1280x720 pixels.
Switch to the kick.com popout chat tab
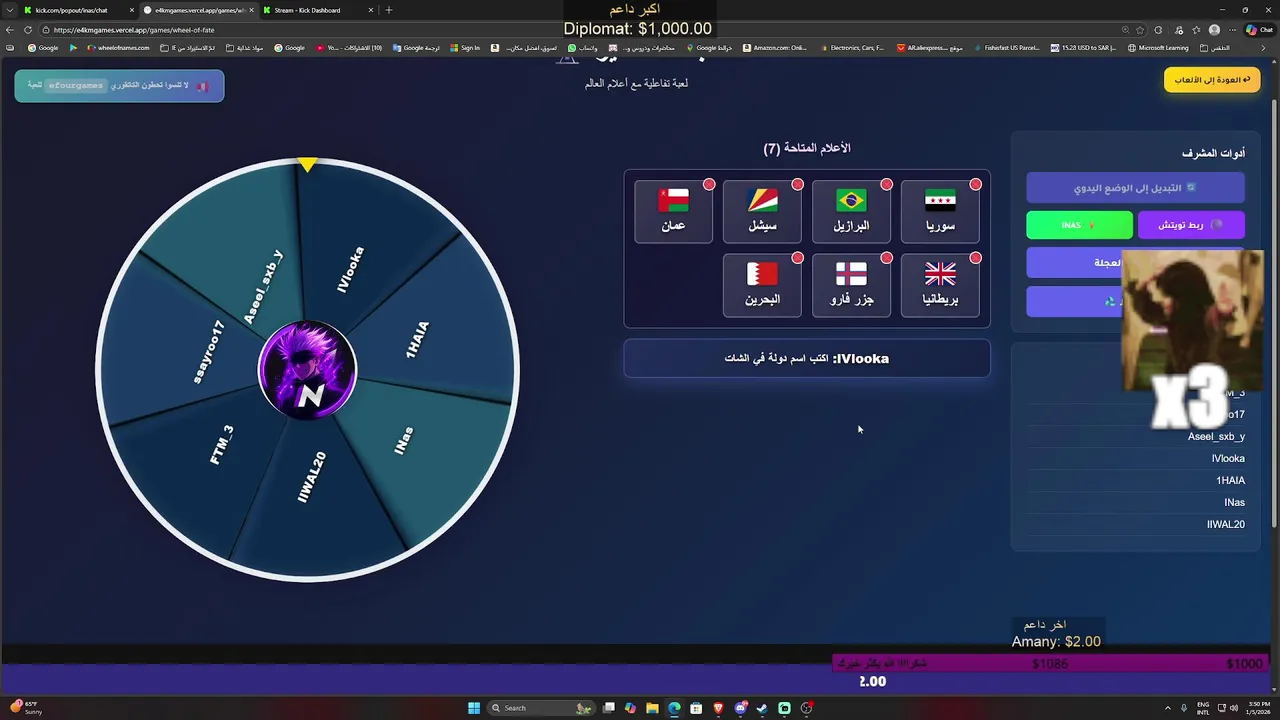[78, 10]
